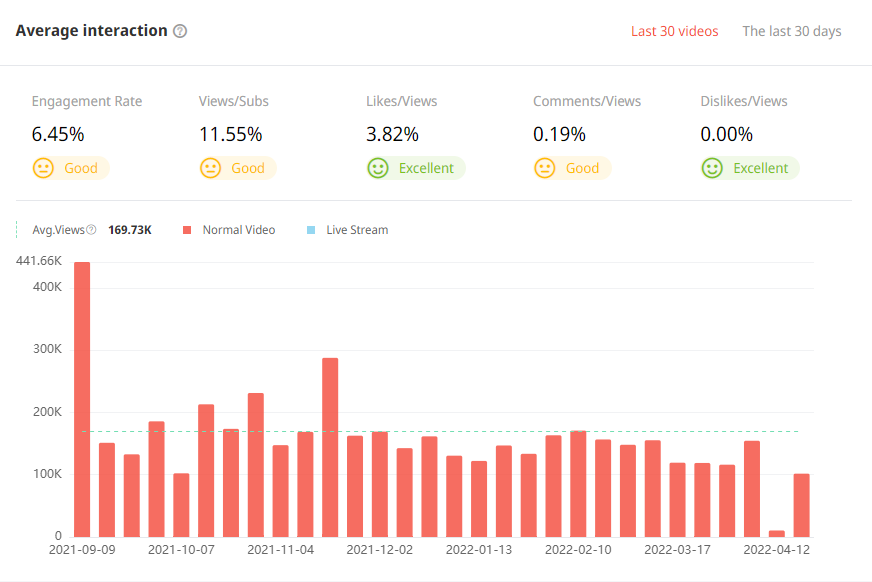Click the tallest bar at 2021-09-09

82,400
